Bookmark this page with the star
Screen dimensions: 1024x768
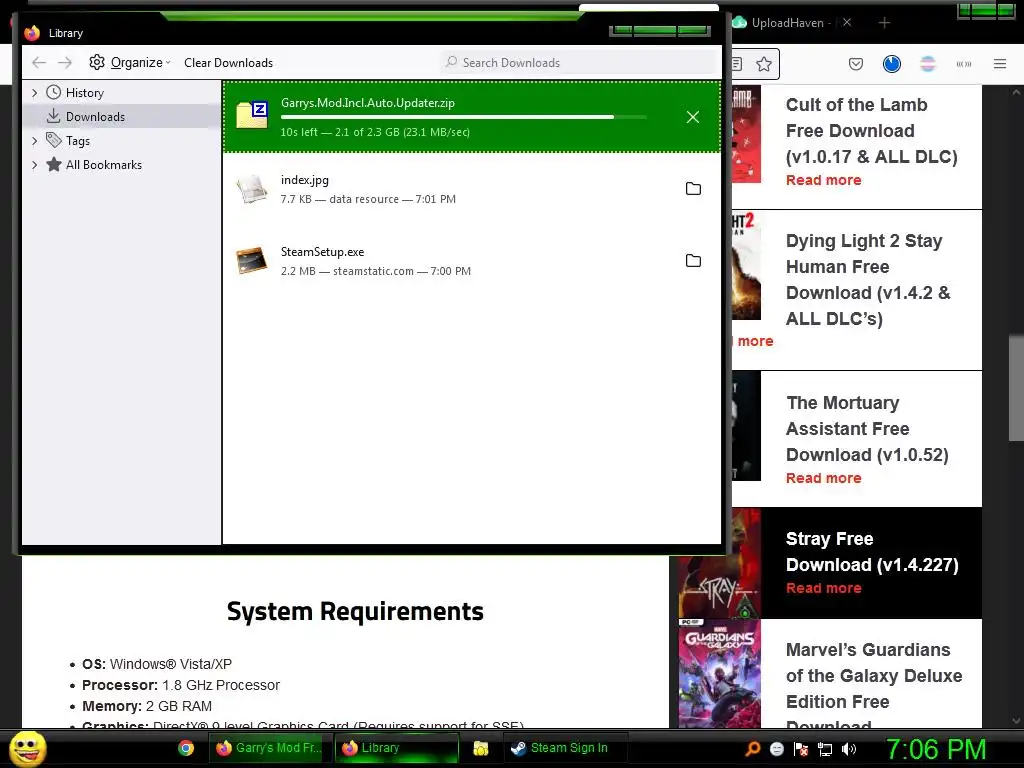pyautogui.click(x=763, y=64)
